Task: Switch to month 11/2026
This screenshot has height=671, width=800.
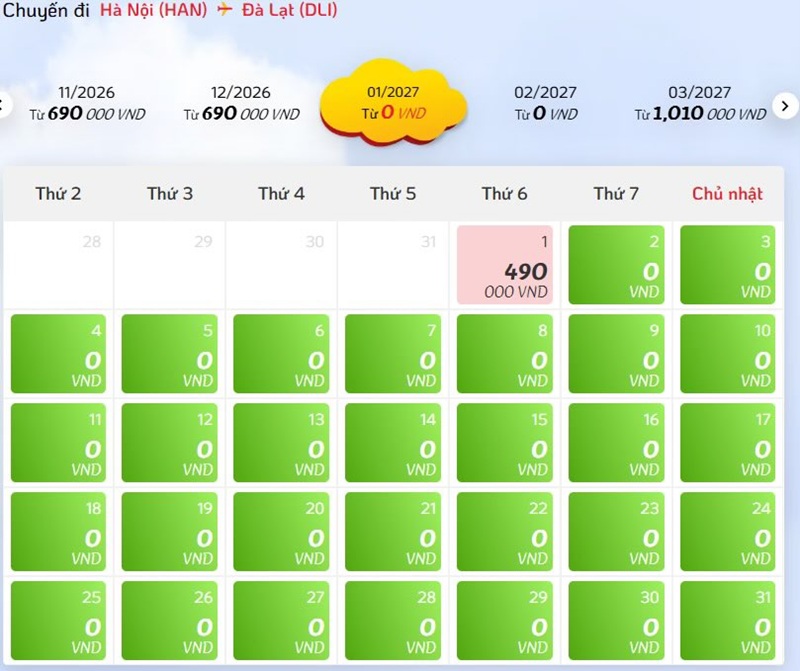Action: pos(87,103)
